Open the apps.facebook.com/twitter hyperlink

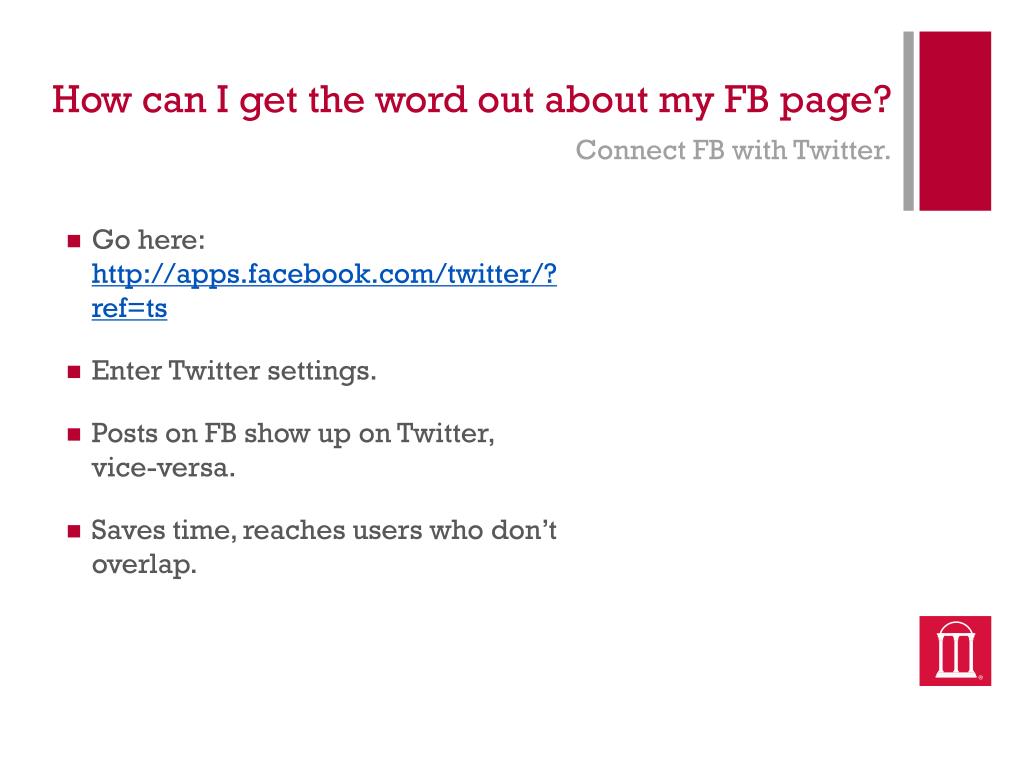click(x=324, y=274)
